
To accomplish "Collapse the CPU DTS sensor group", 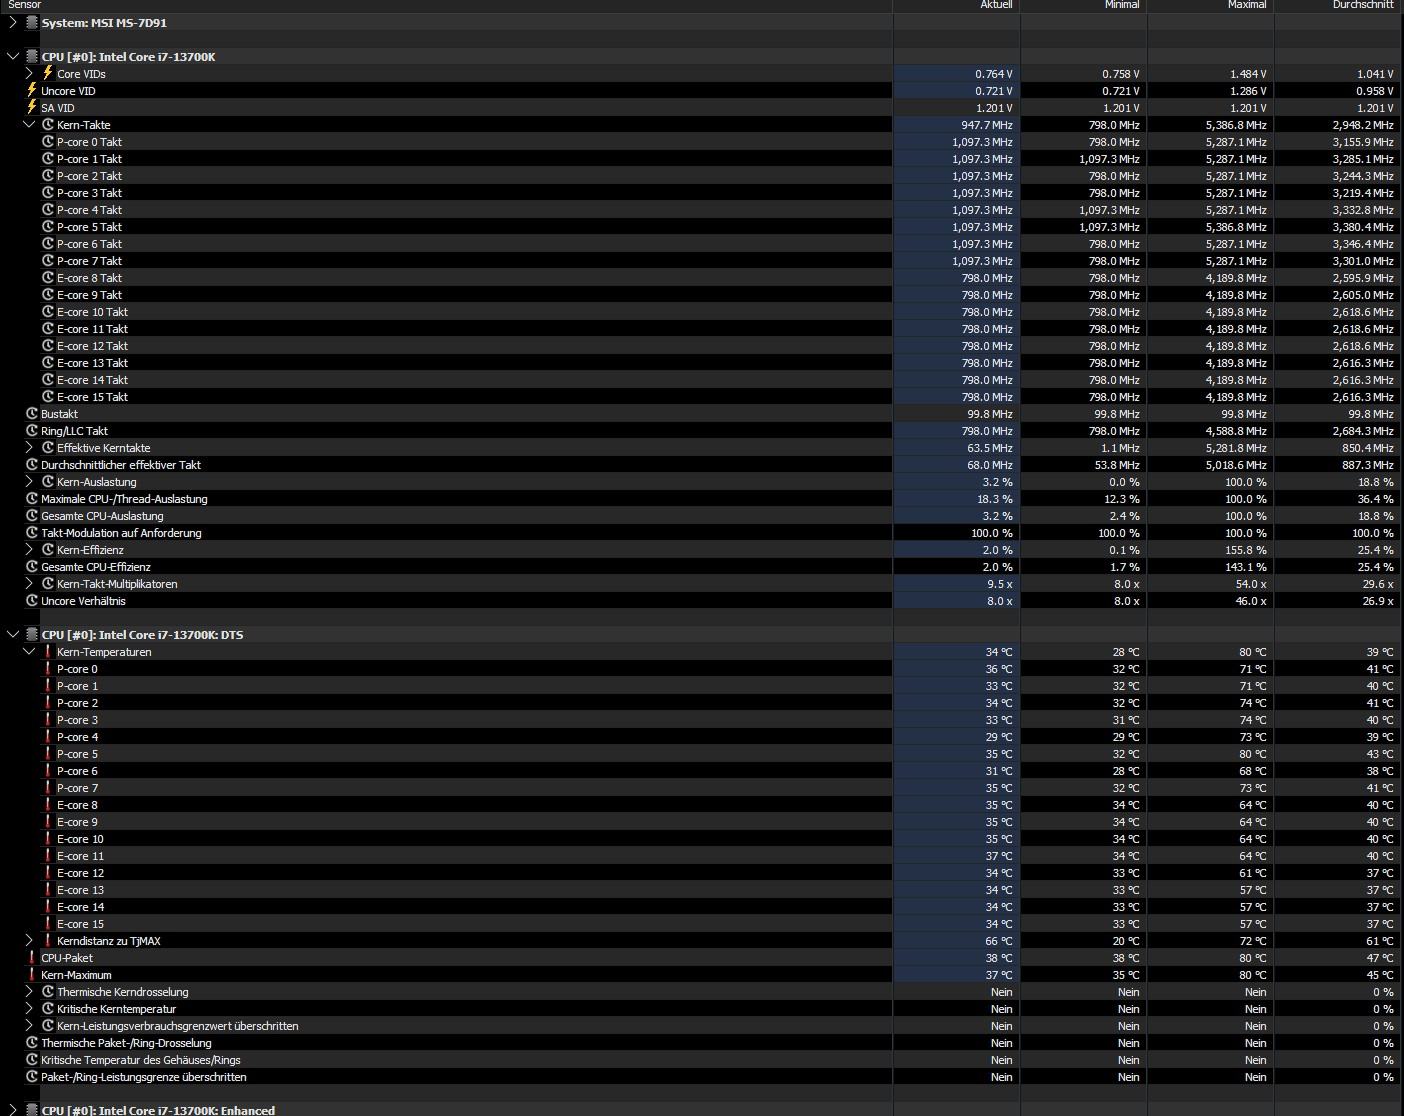I will coord(13,635).
